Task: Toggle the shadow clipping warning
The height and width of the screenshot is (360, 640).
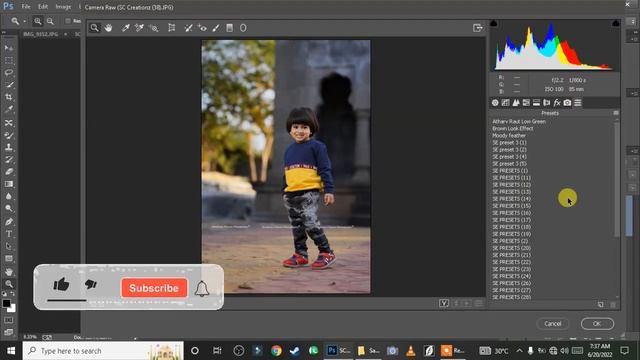Action: point(493,23)
